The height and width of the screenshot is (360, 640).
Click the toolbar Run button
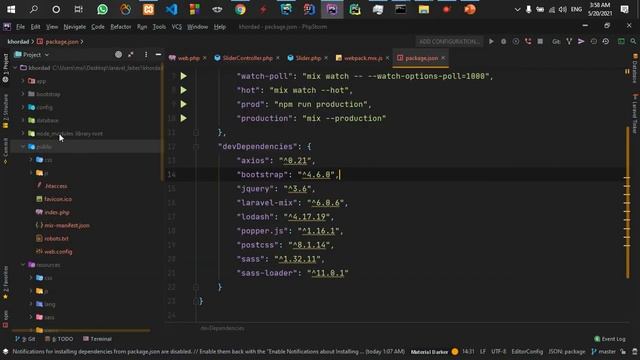[x=491, y=42]
